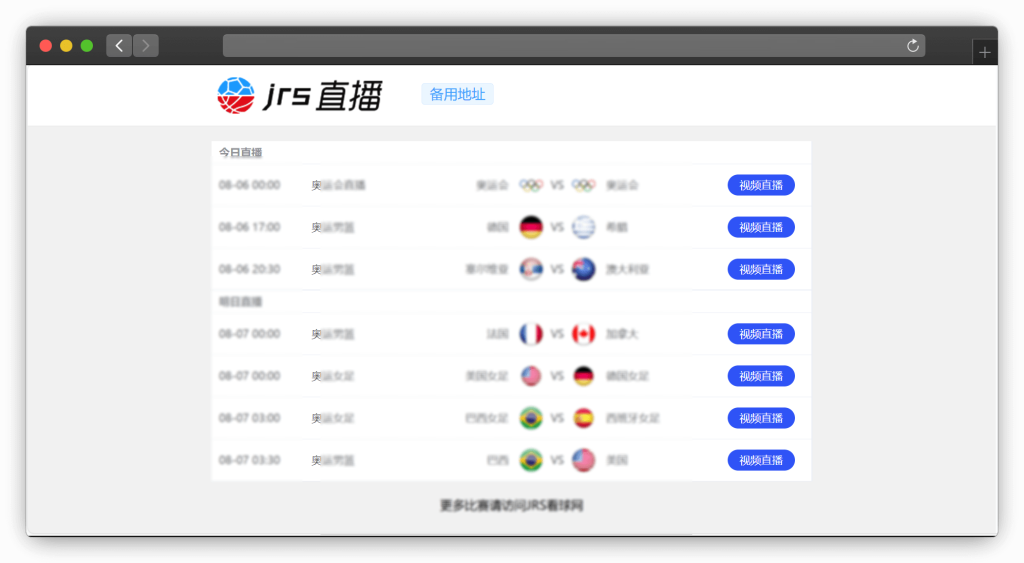Viewport: 1024px width, 563px height.
Task: Click the 明日直播 section heading
Action: (x=240, y=302)
